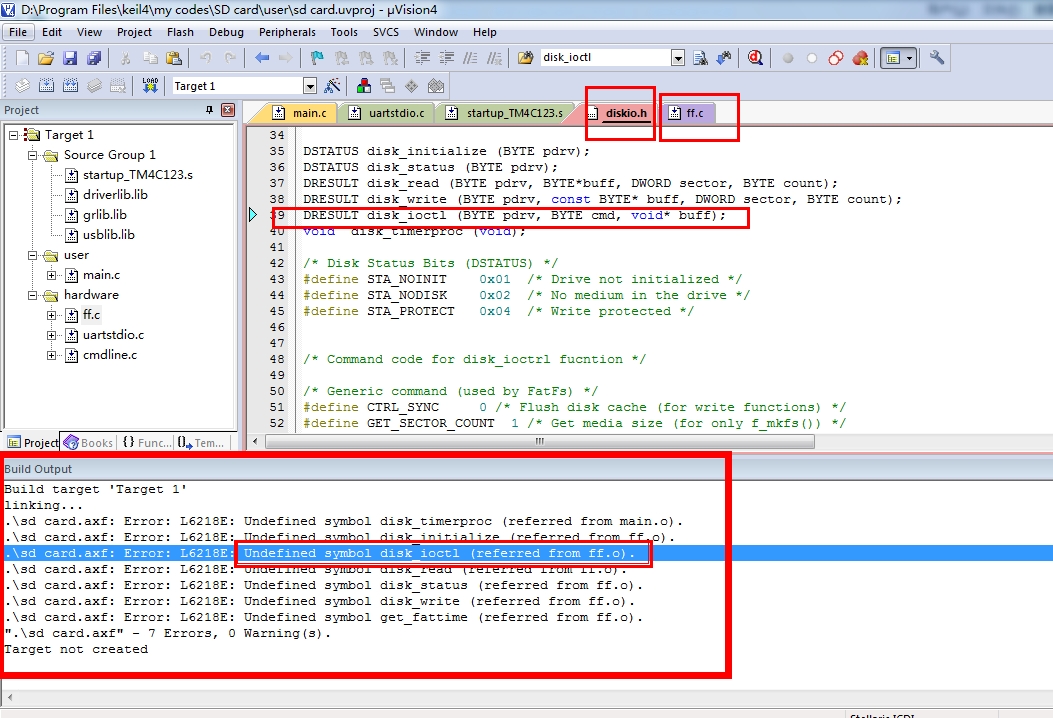
Task: Open a file using the folder icon
Action: 46,58
